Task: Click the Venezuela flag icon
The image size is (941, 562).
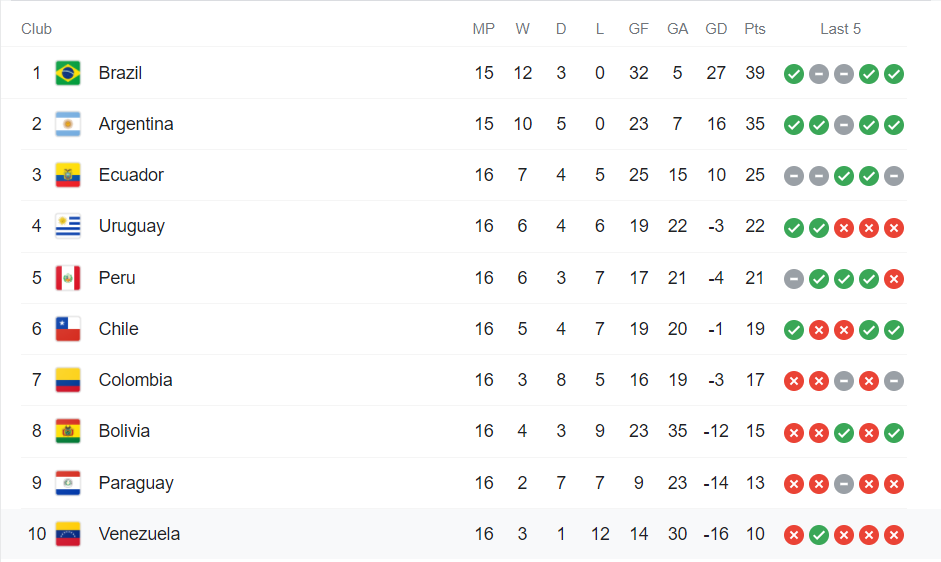Action: pyautogui.click(x=68, y=534)
